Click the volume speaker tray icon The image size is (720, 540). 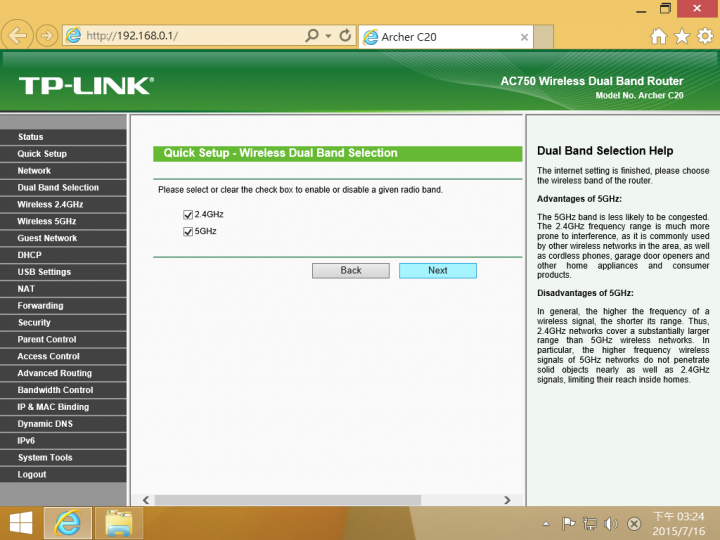point(611,523)
